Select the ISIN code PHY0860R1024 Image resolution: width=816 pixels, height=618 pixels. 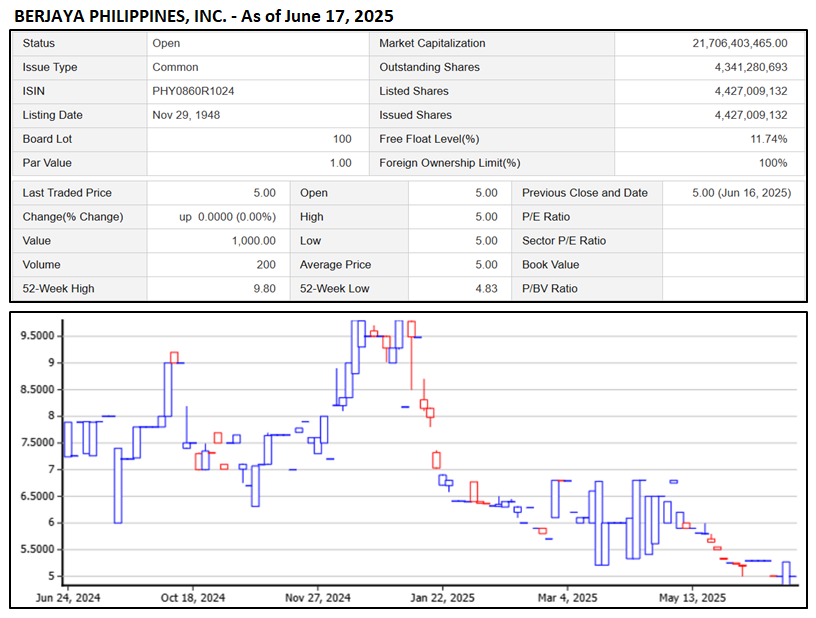193,91
